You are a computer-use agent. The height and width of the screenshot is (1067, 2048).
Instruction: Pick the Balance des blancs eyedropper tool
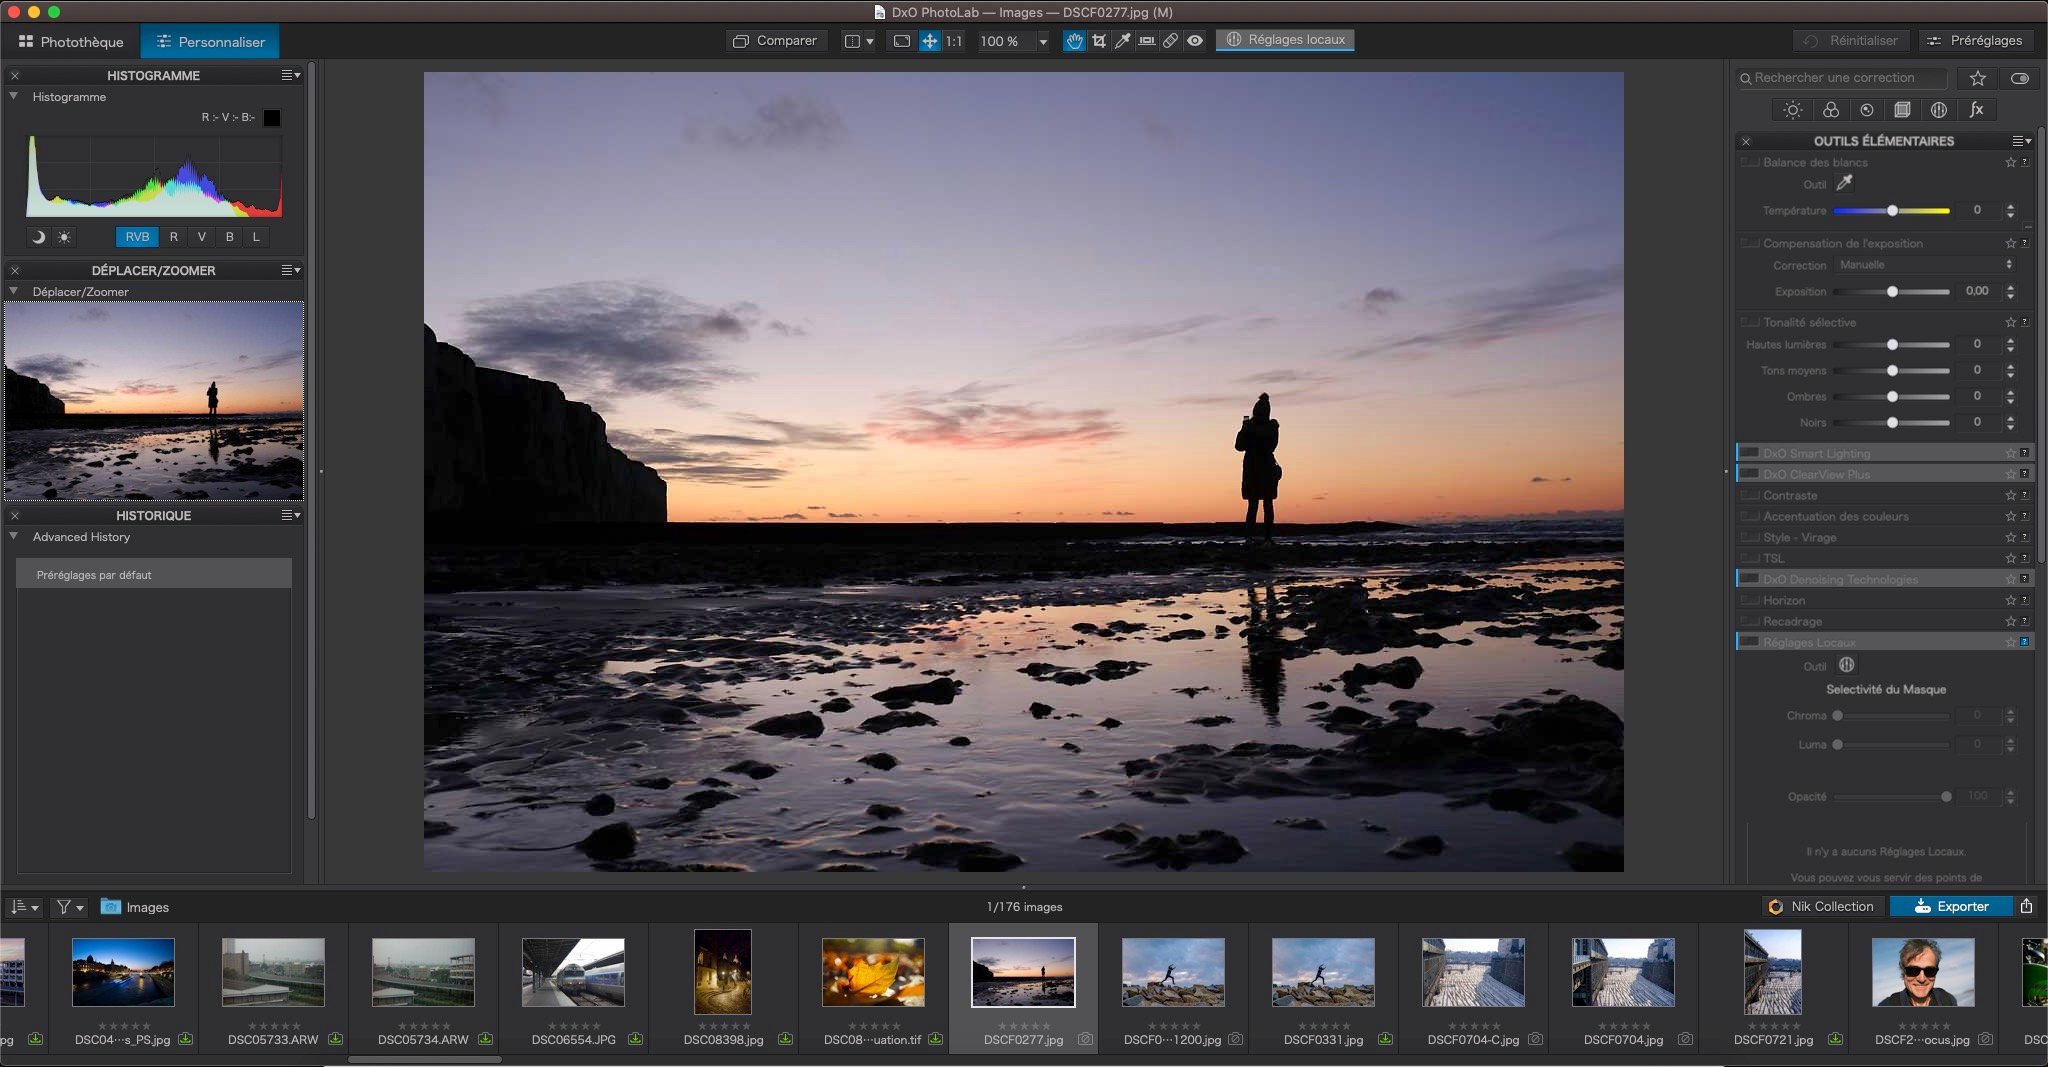click(x=1845, y=183)
